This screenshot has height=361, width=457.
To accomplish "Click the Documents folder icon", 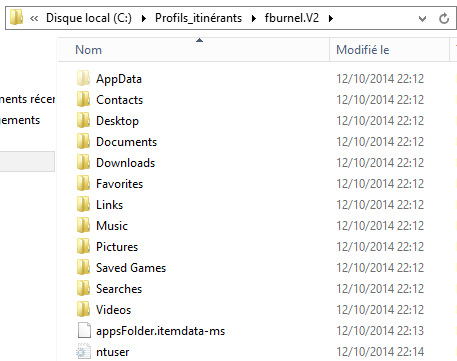I will pos(83,142).
